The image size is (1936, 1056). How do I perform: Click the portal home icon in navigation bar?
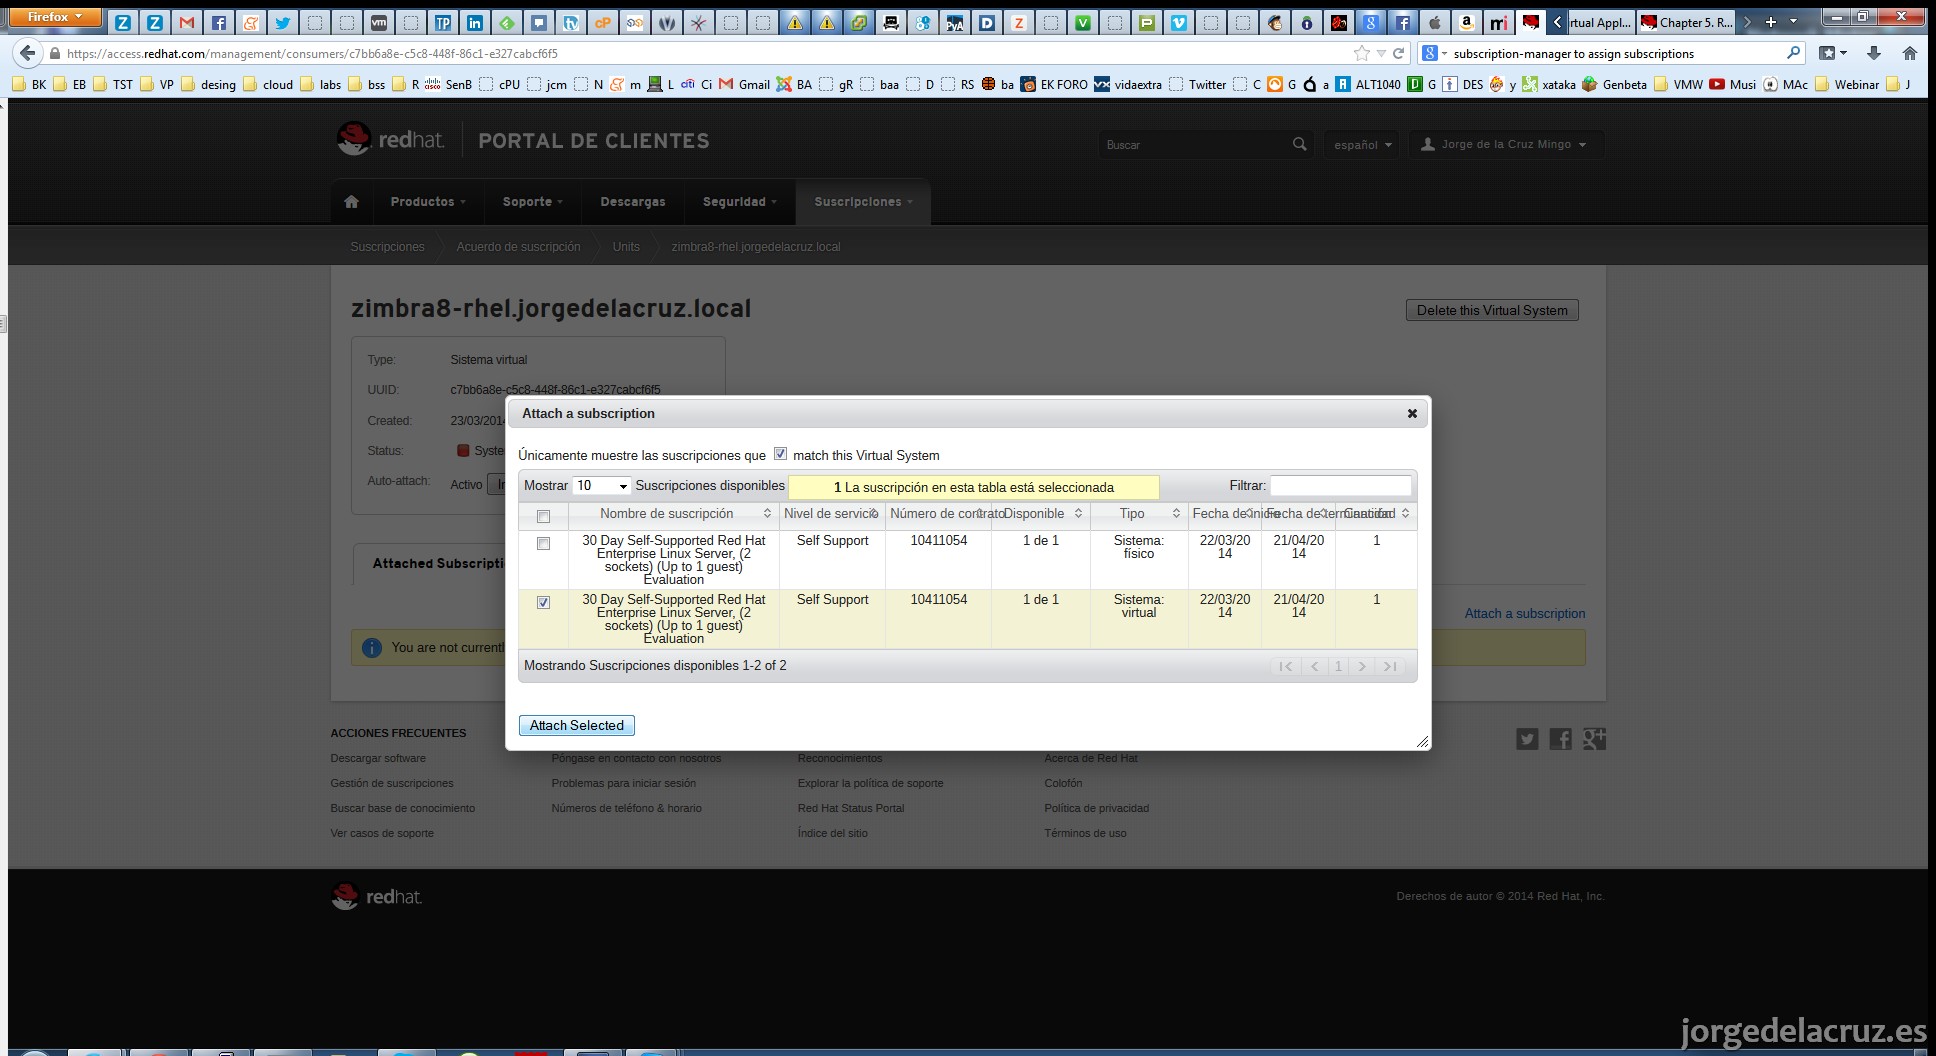tap(351, 202)
